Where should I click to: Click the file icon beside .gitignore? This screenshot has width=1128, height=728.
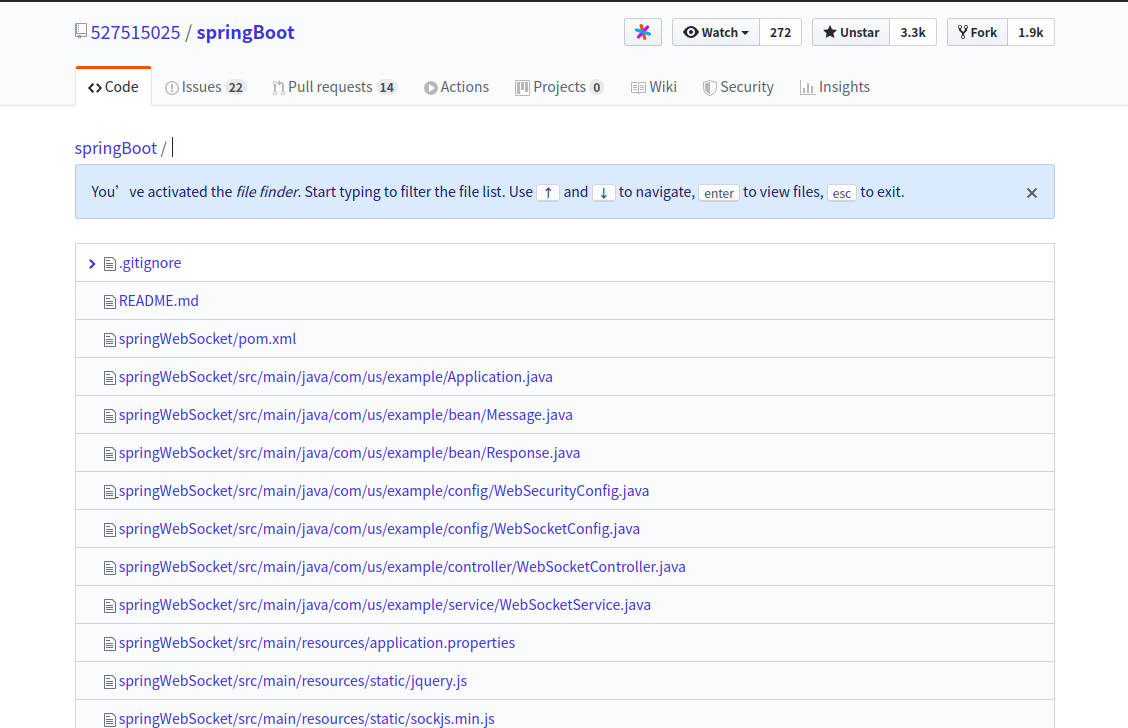[x=109, y=264]
